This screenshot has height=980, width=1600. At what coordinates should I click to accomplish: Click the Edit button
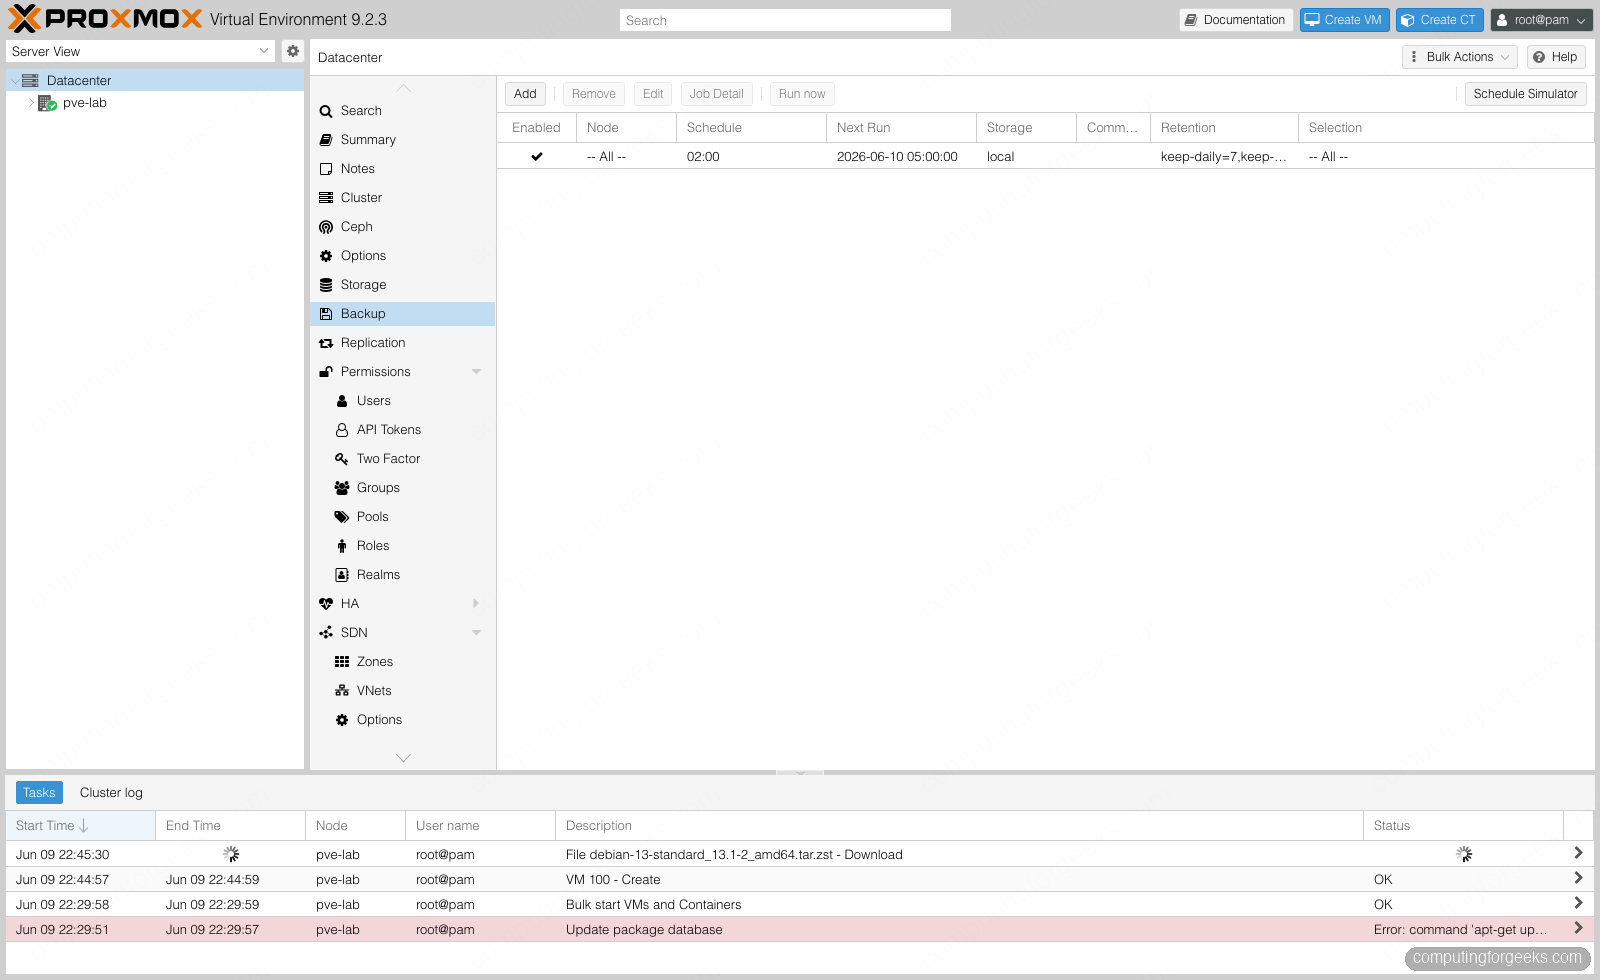pos(653,94)
